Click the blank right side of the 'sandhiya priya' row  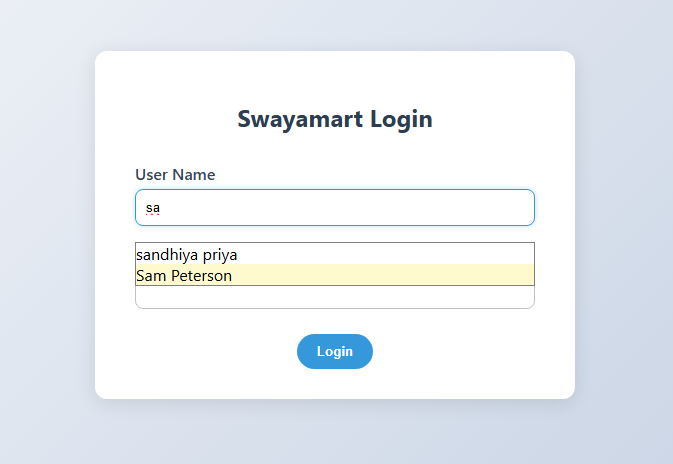click(420, 254)
